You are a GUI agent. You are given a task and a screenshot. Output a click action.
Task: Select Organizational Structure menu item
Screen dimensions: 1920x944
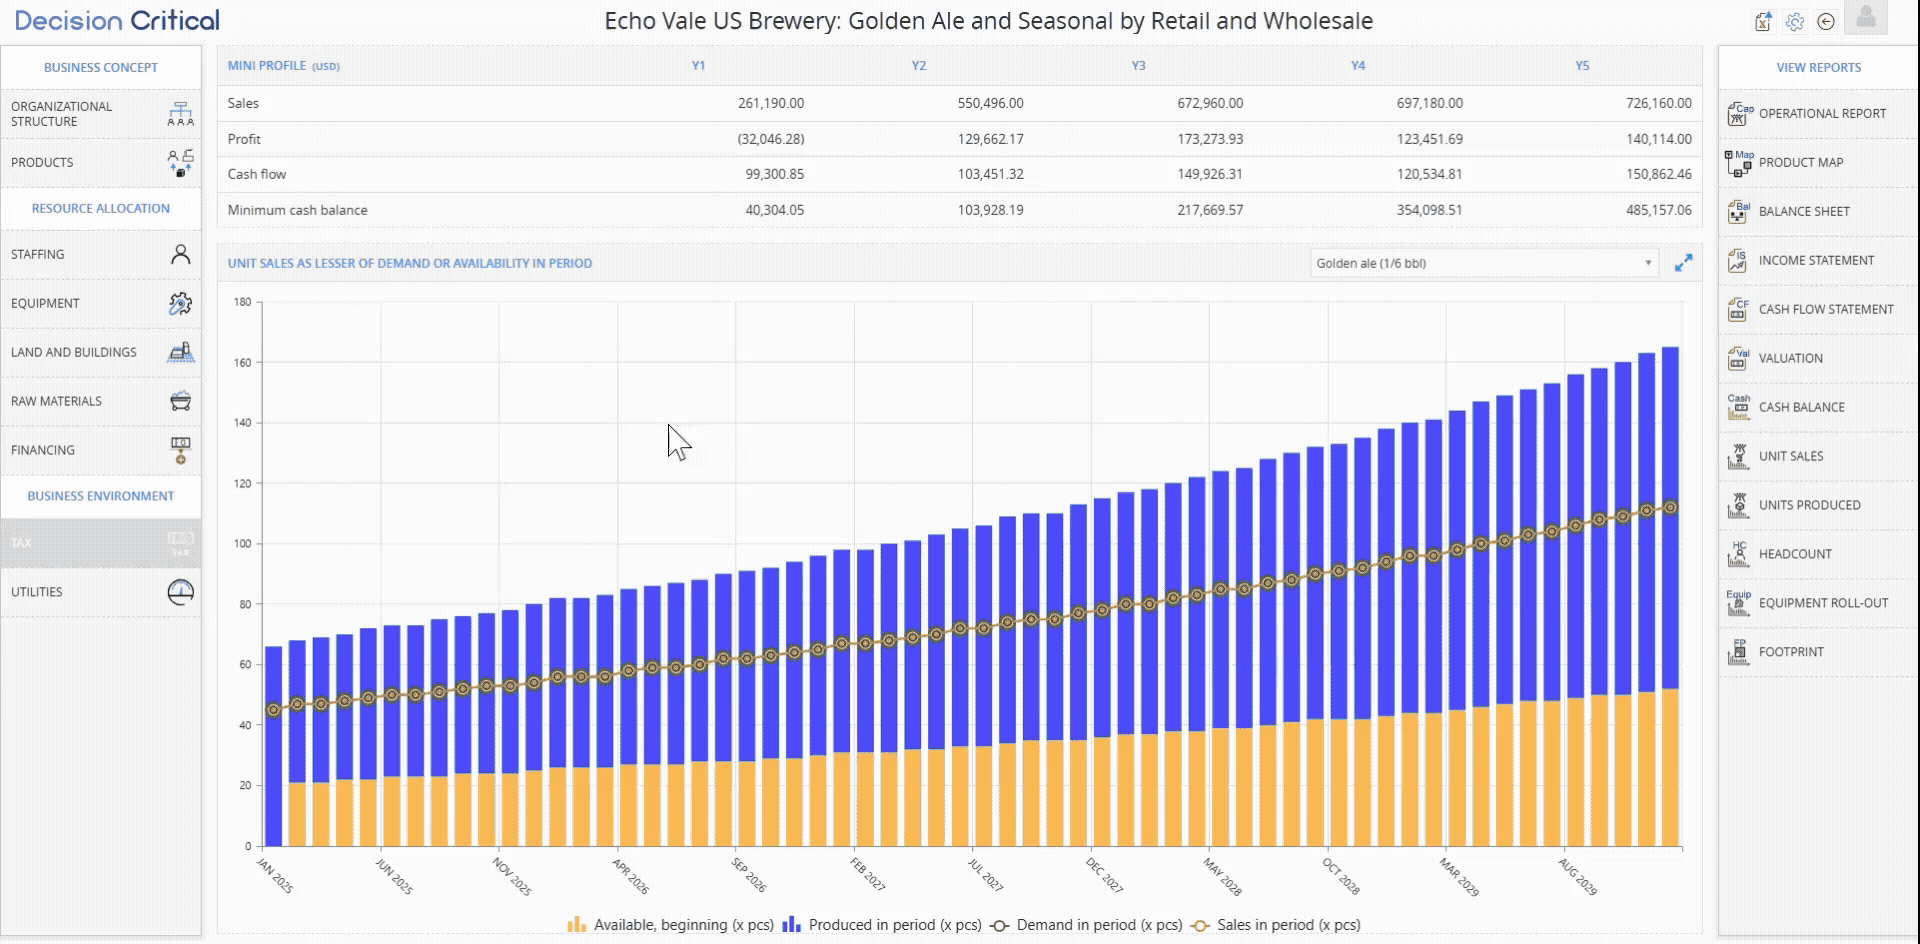coord(100,114)
